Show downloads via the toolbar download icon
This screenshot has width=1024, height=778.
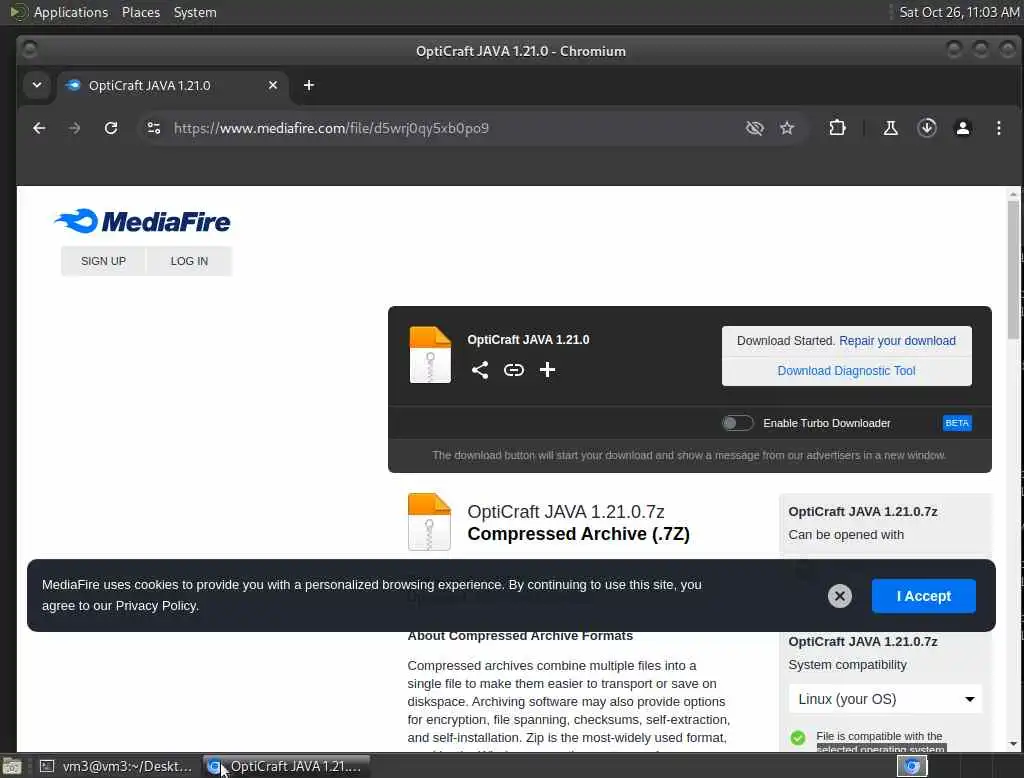coord(927,128)
